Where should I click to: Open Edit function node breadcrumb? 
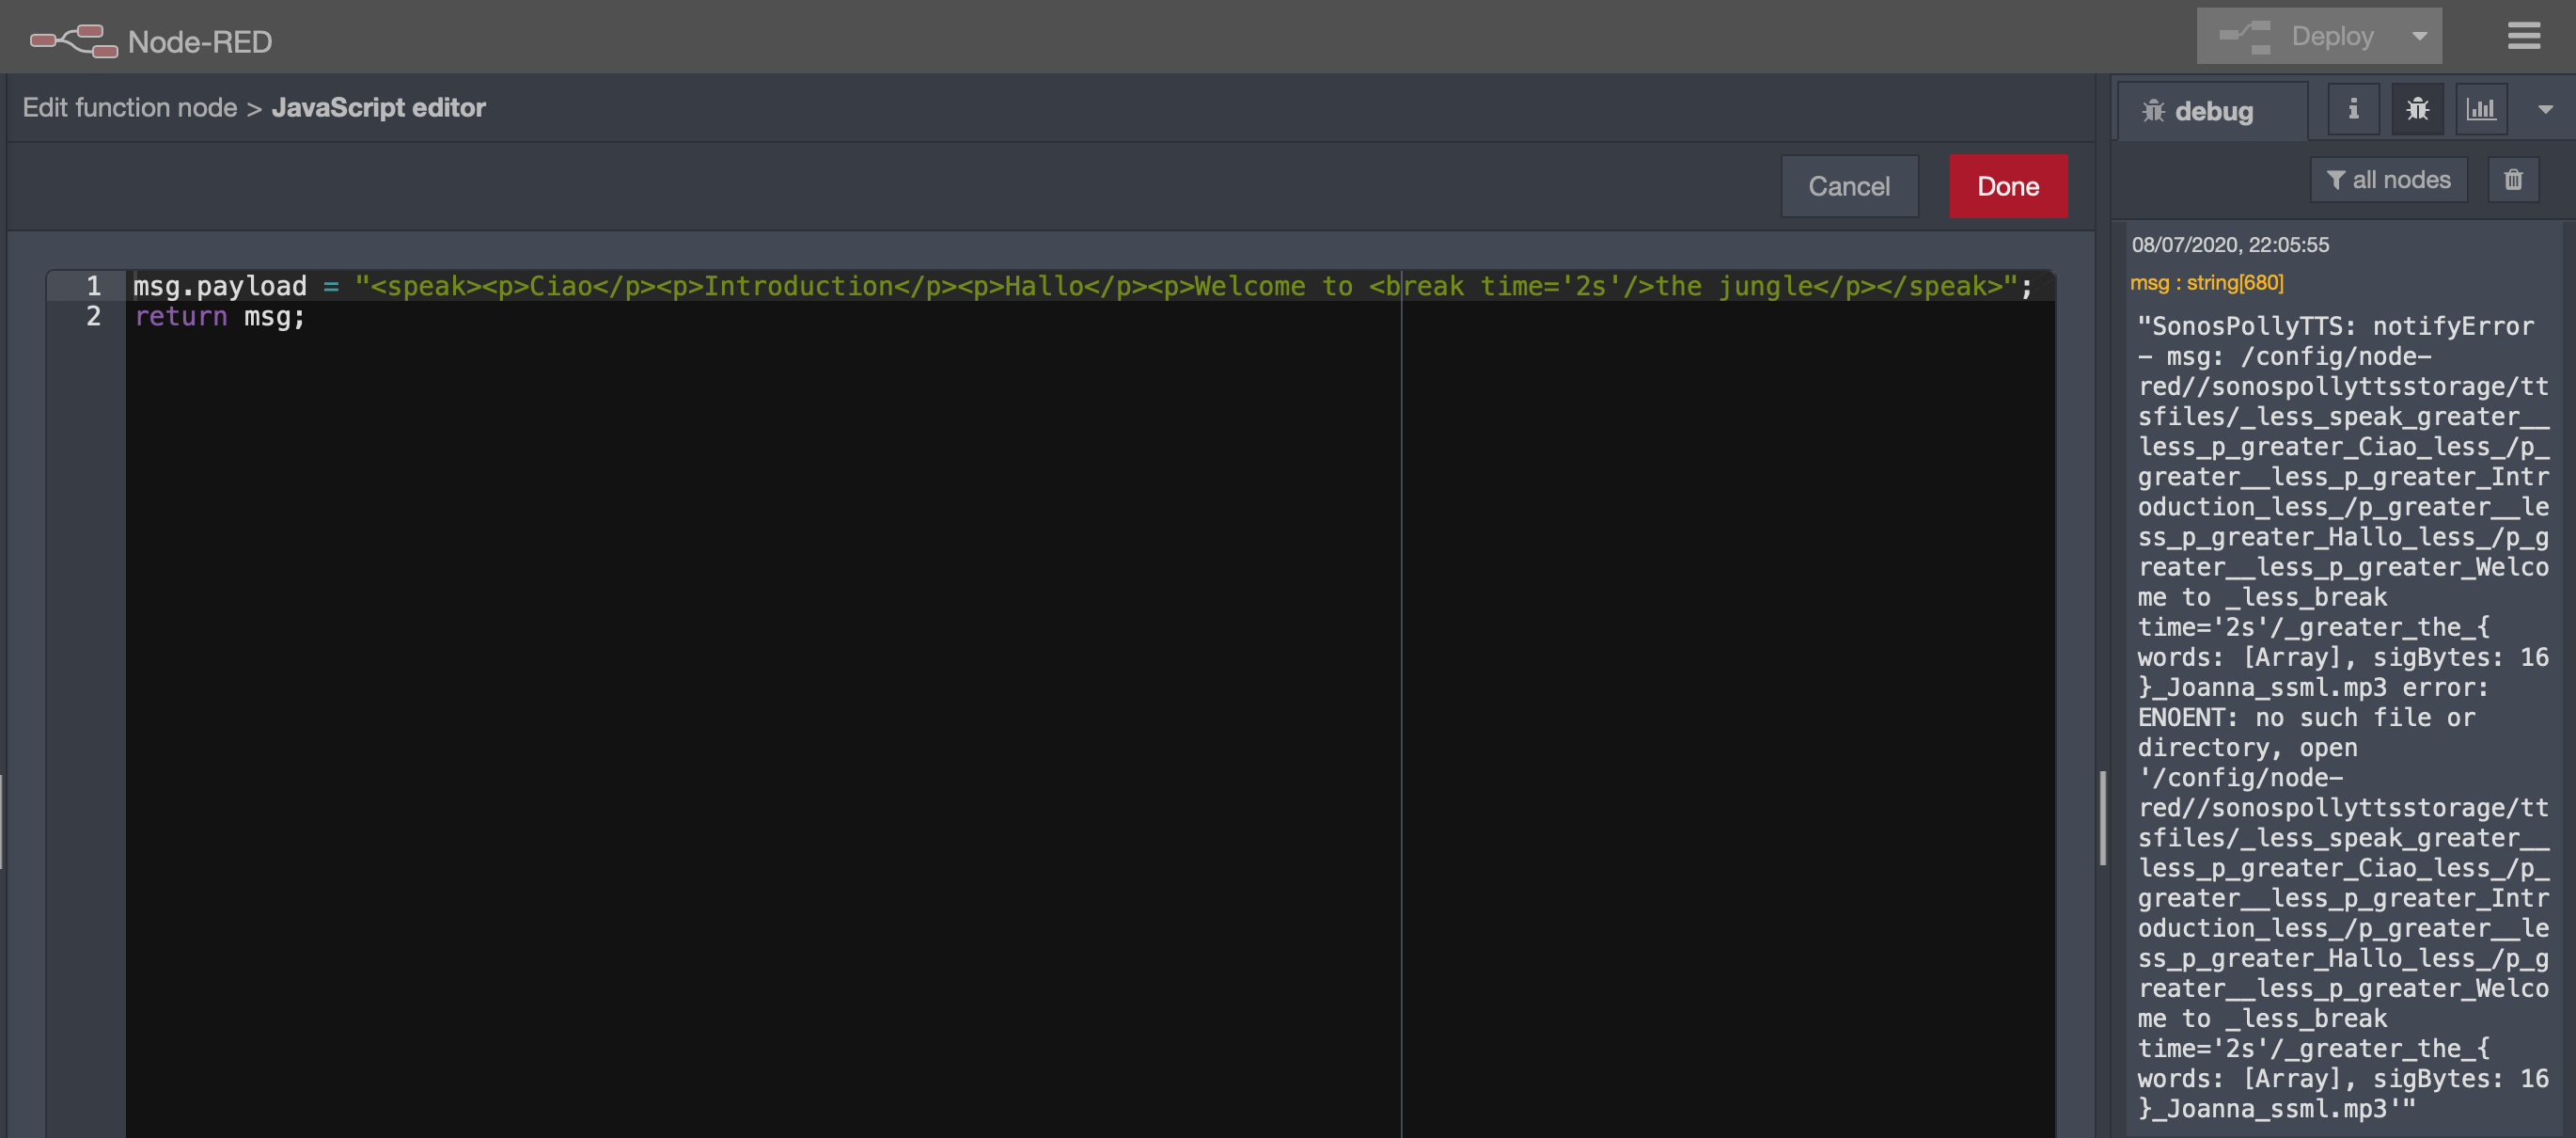tap(129, 107)
